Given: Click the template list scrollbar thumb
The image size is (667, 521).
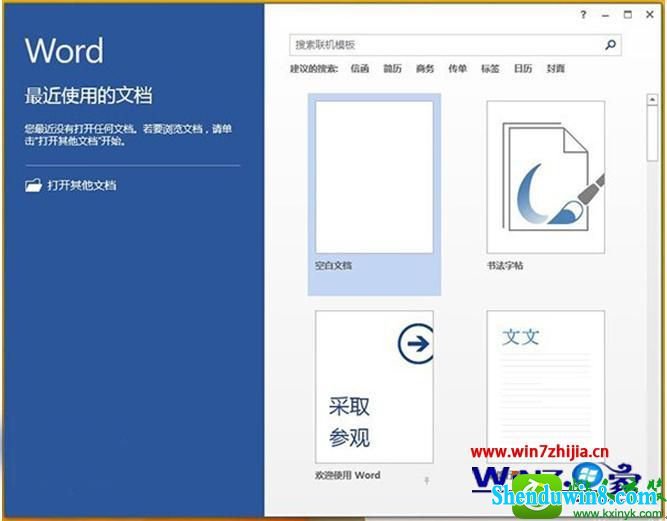Looking at the screenshot, I should click(652, 134).
